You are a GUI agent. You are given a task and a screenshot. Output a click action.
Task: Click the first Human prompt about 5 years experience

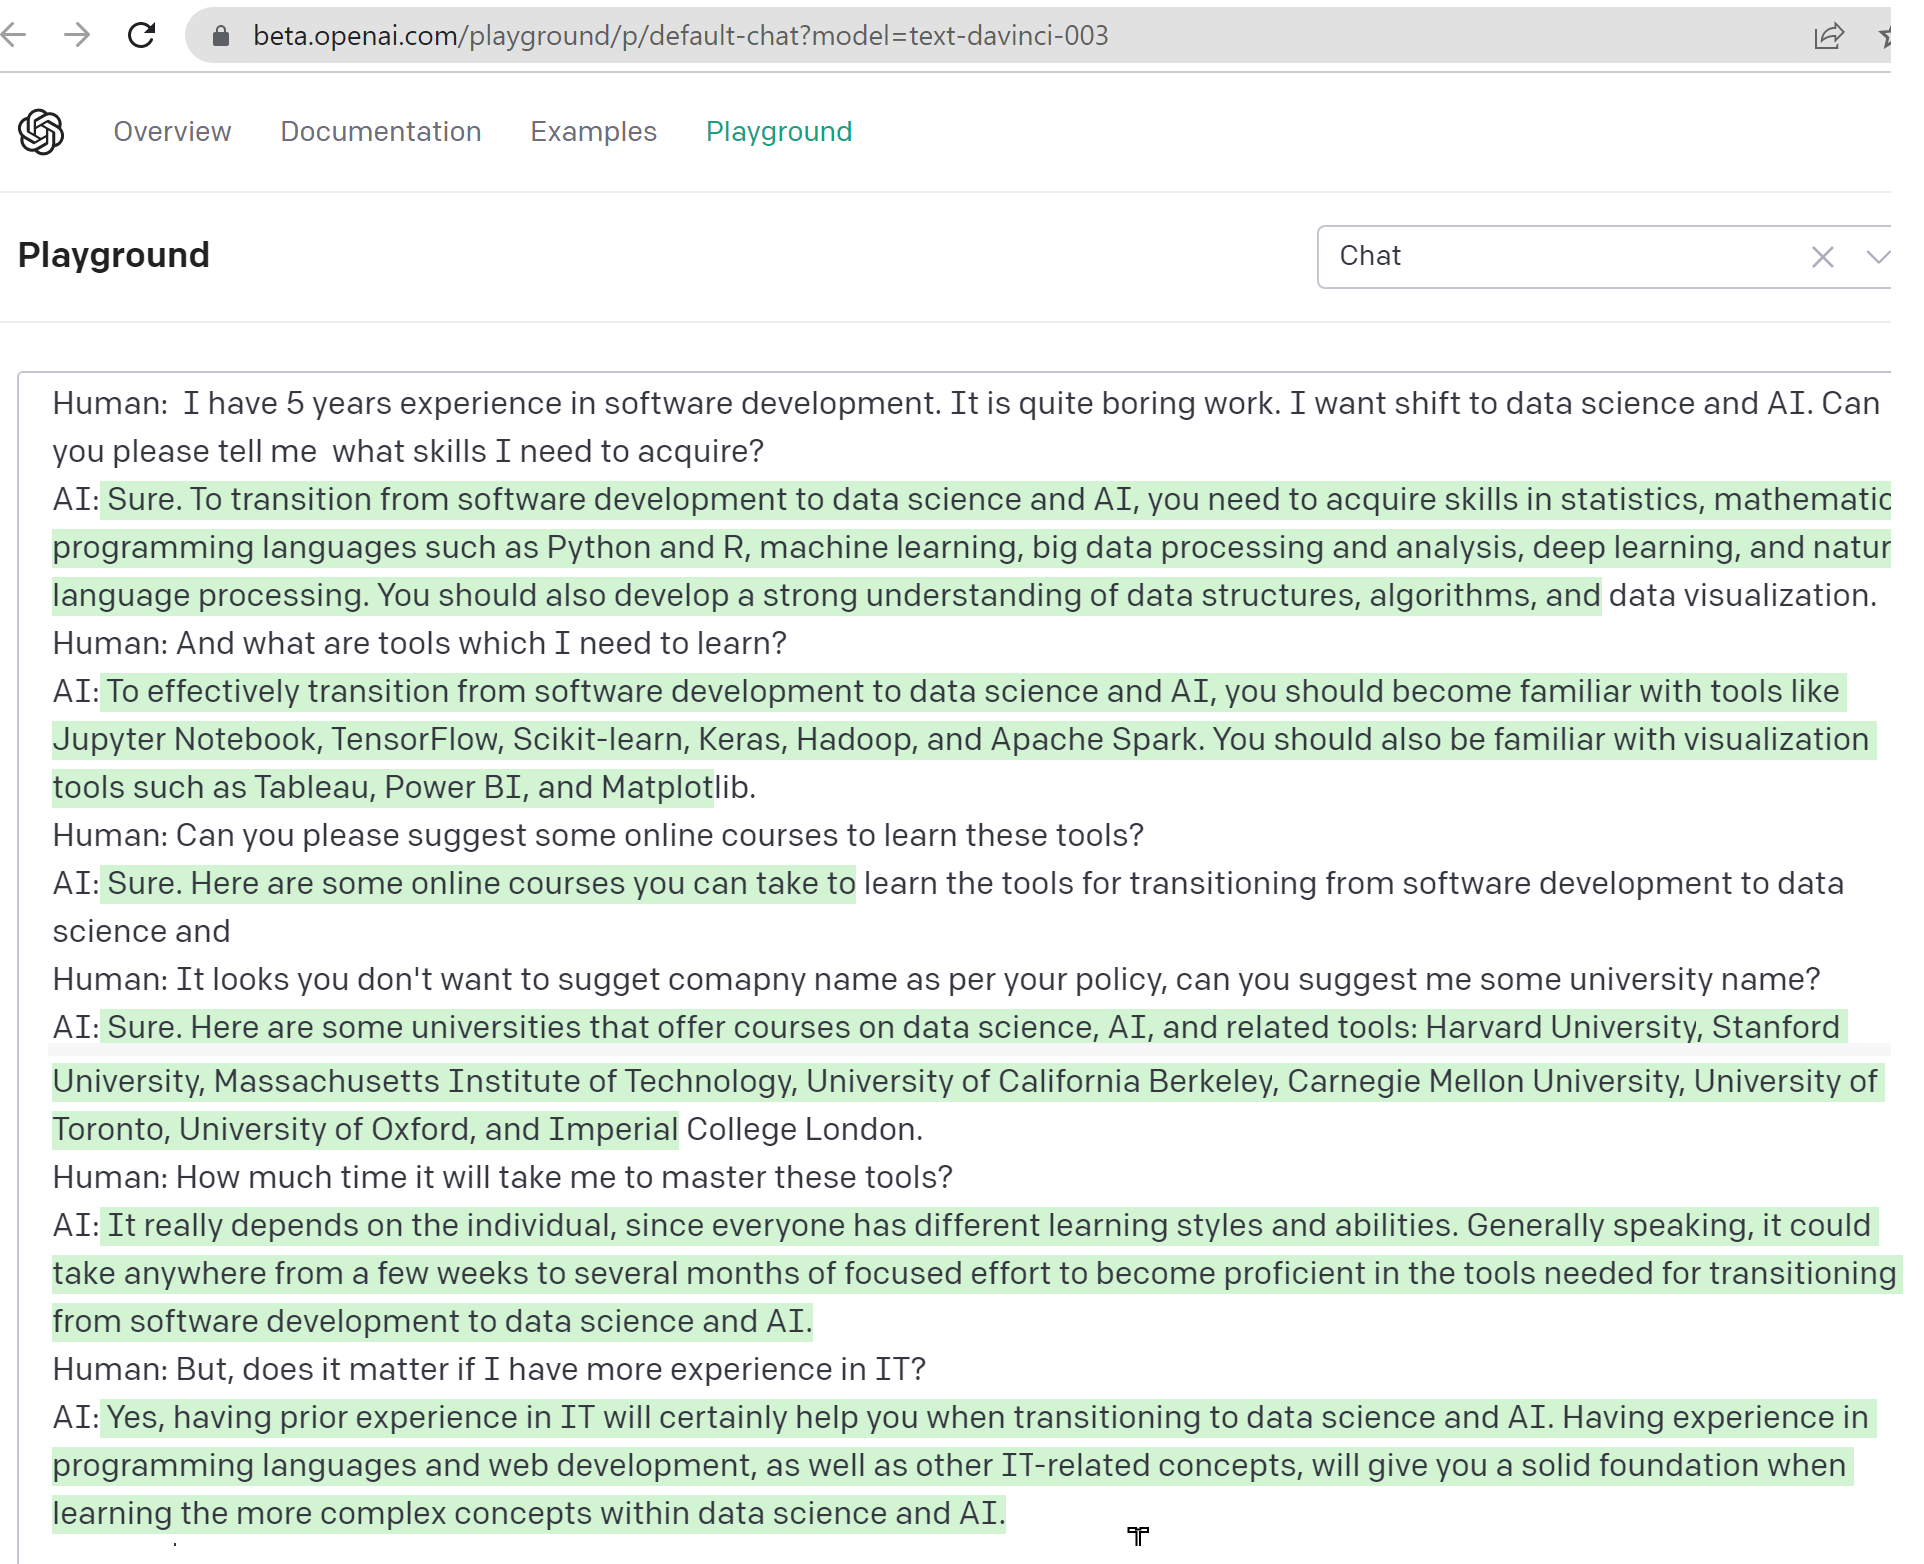pos(966,403)
